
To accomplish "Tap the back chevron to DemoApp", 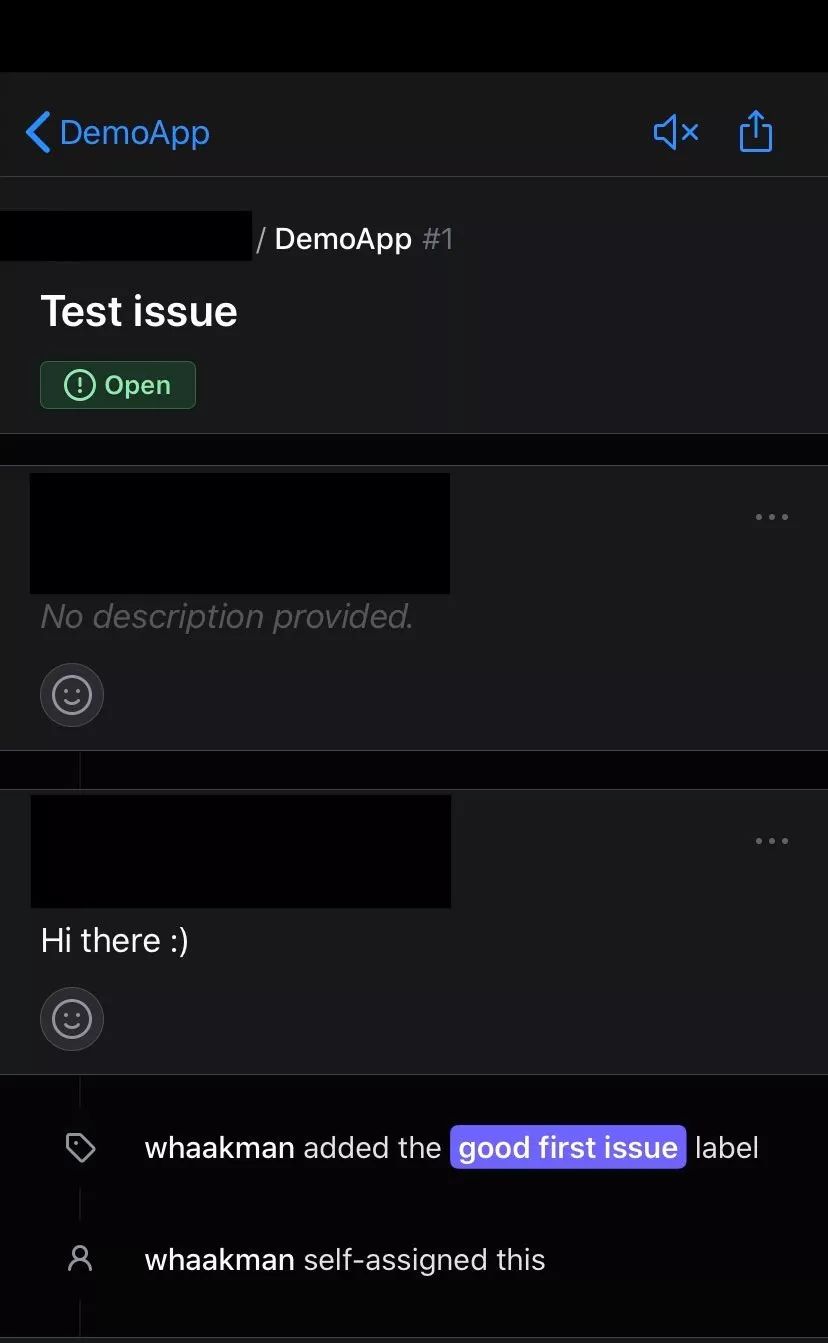I will click(38, 132).
